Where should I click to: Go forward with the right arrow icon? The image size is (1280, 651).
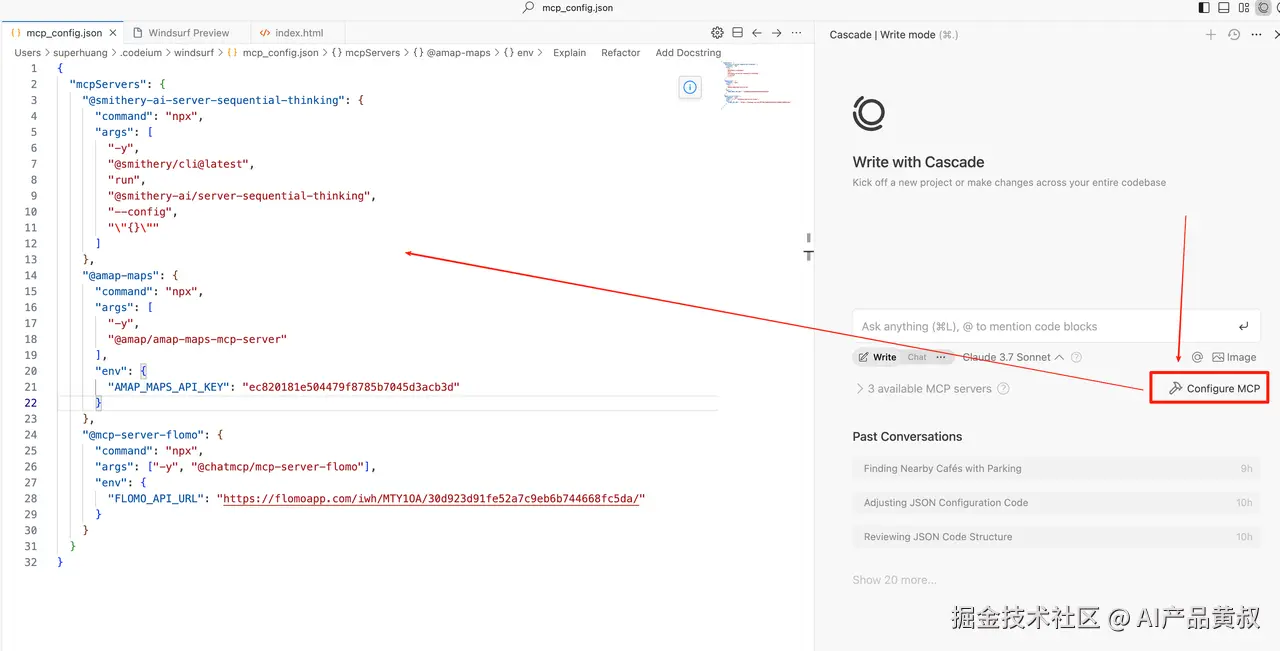pyautogui.click(x=776, y=33)
